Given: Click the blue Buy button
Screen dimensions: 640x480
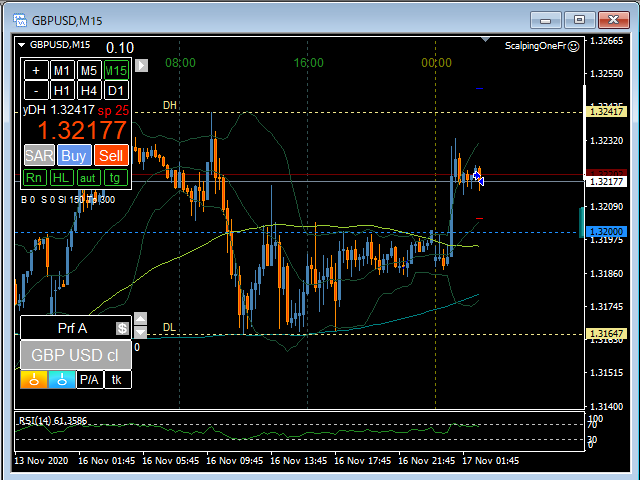Looking at the screenshot, I should click(x=74, y=155).
